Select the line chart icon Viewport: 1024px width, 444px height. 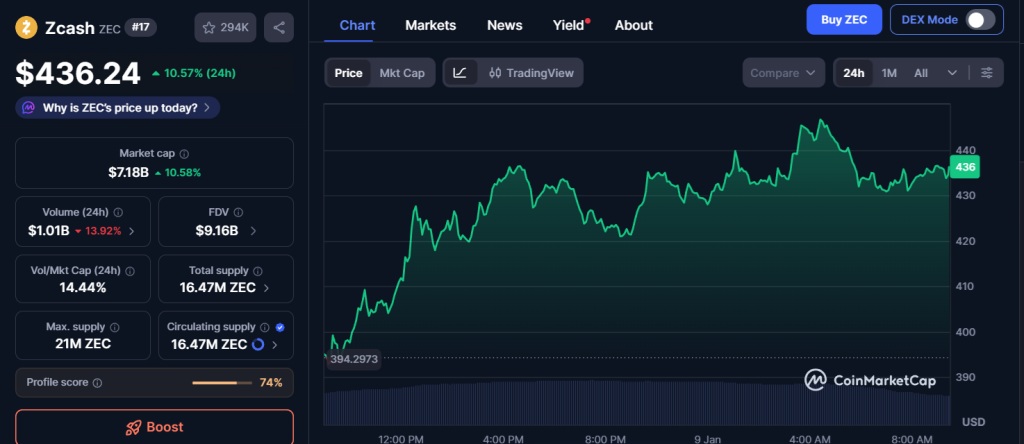coord(460,72)
